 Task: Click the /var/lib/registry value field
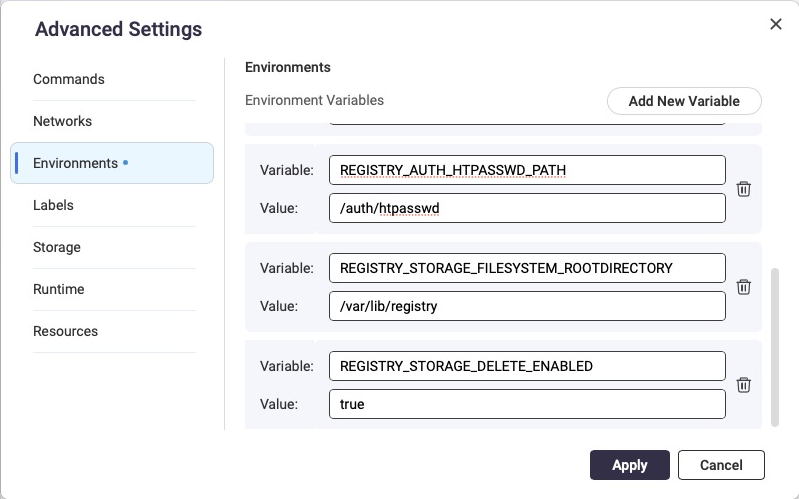pos(527,306)
